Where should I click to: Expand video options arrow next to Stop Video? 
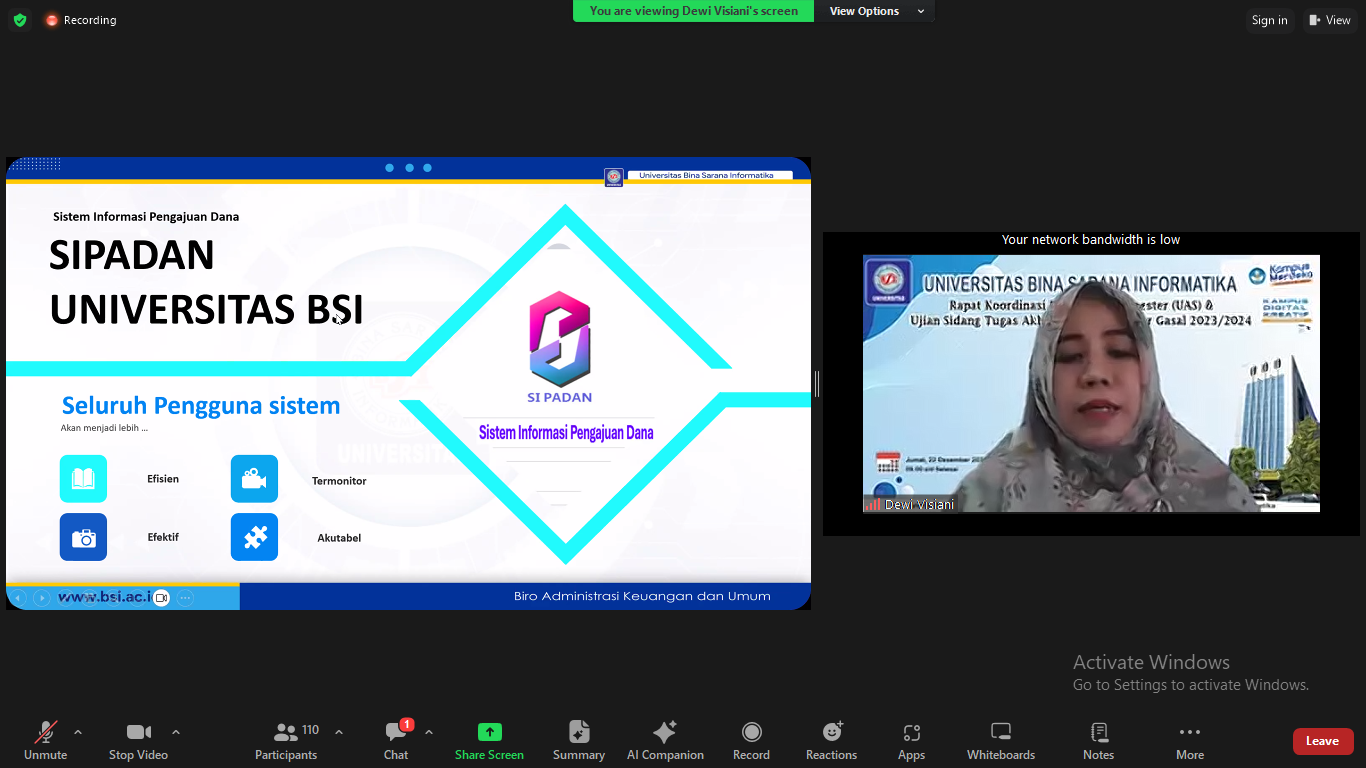click(x=176, y=732)
